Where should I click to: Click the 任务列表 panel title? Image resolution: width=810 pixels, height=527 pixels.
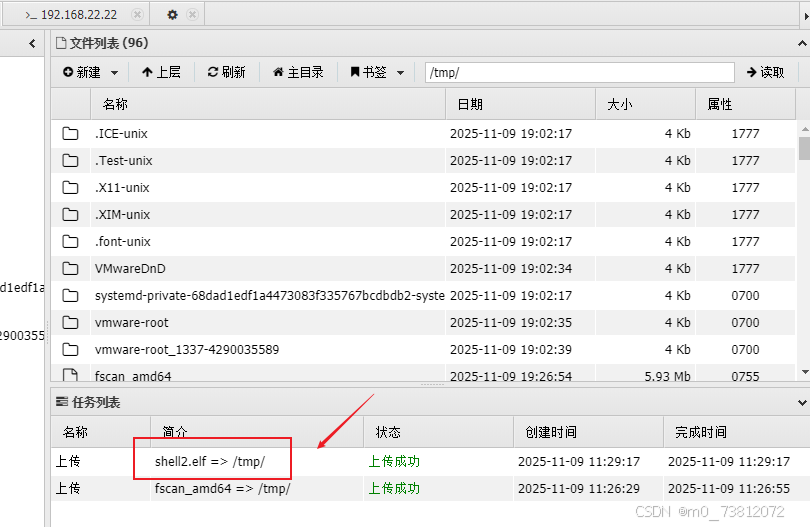[x=96, y=402]
